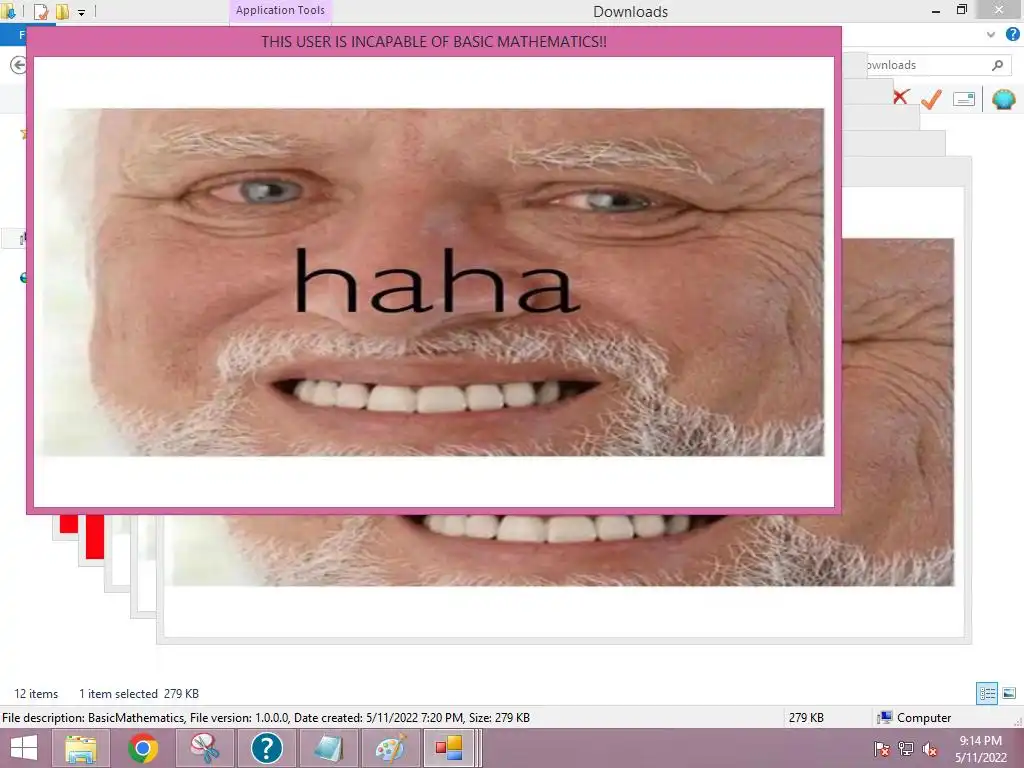Switch to the Application Tools ribbon tab

coord(280,10)
